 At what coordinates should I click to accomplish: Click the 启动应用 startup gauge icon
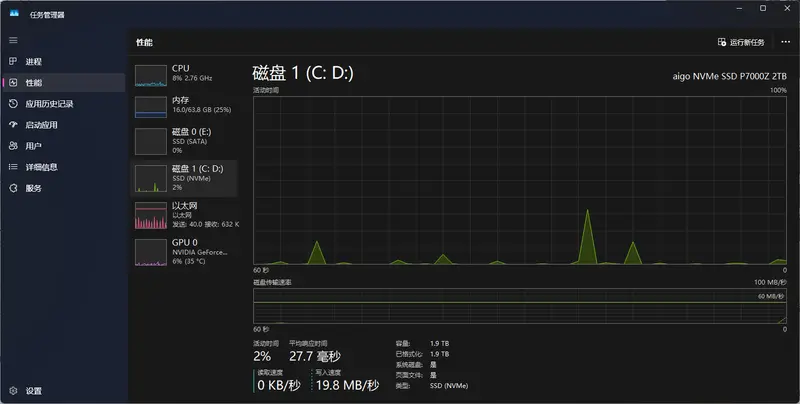click(13, 124)
